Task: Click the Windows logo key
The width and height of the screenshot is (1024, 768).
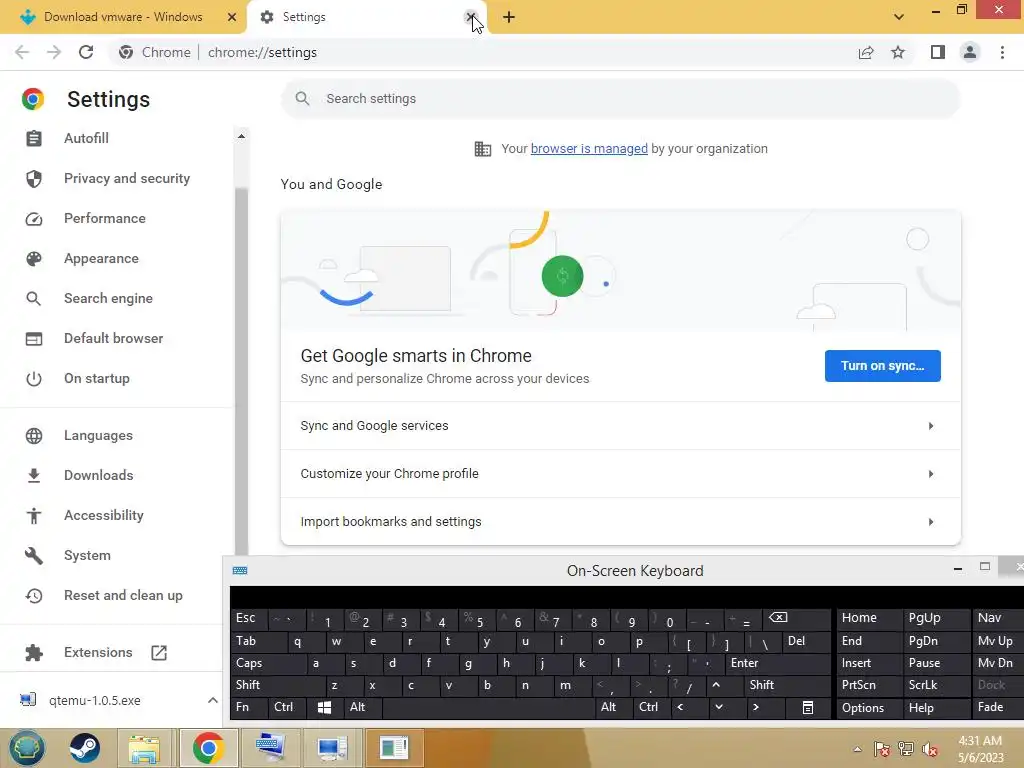Action: (x=324, y=707)
